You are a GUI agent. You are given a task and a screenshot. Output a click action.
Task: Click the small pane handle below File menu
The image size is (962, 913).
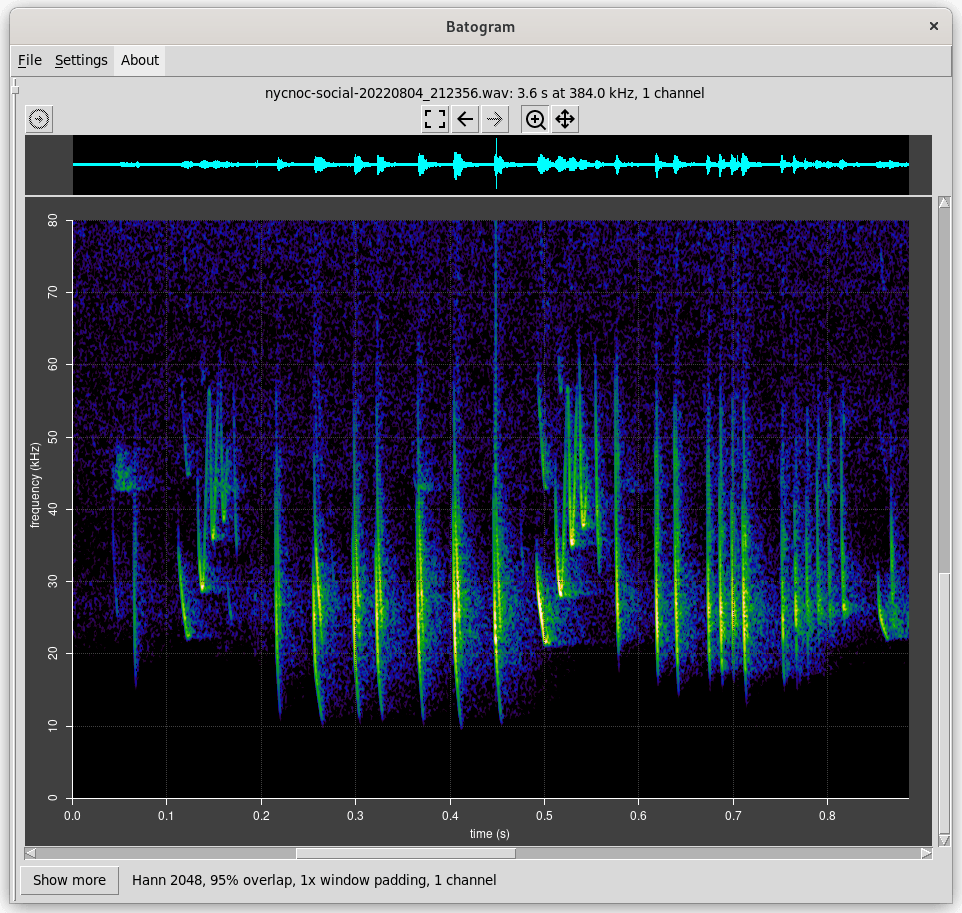point(15,91)
